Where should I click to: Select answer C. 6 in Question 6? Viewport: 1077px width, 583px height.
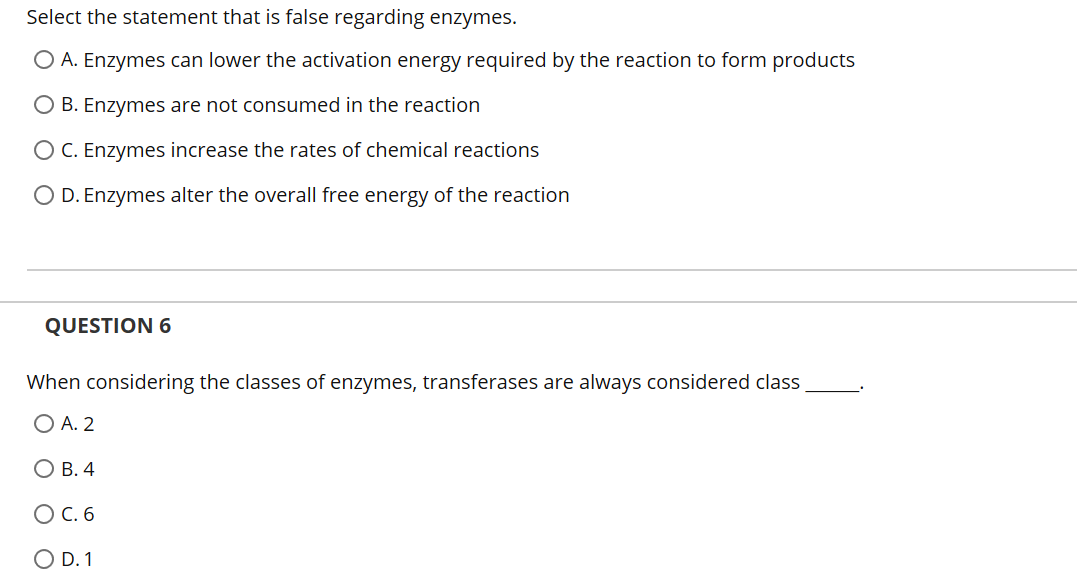(x=43, y=513)
